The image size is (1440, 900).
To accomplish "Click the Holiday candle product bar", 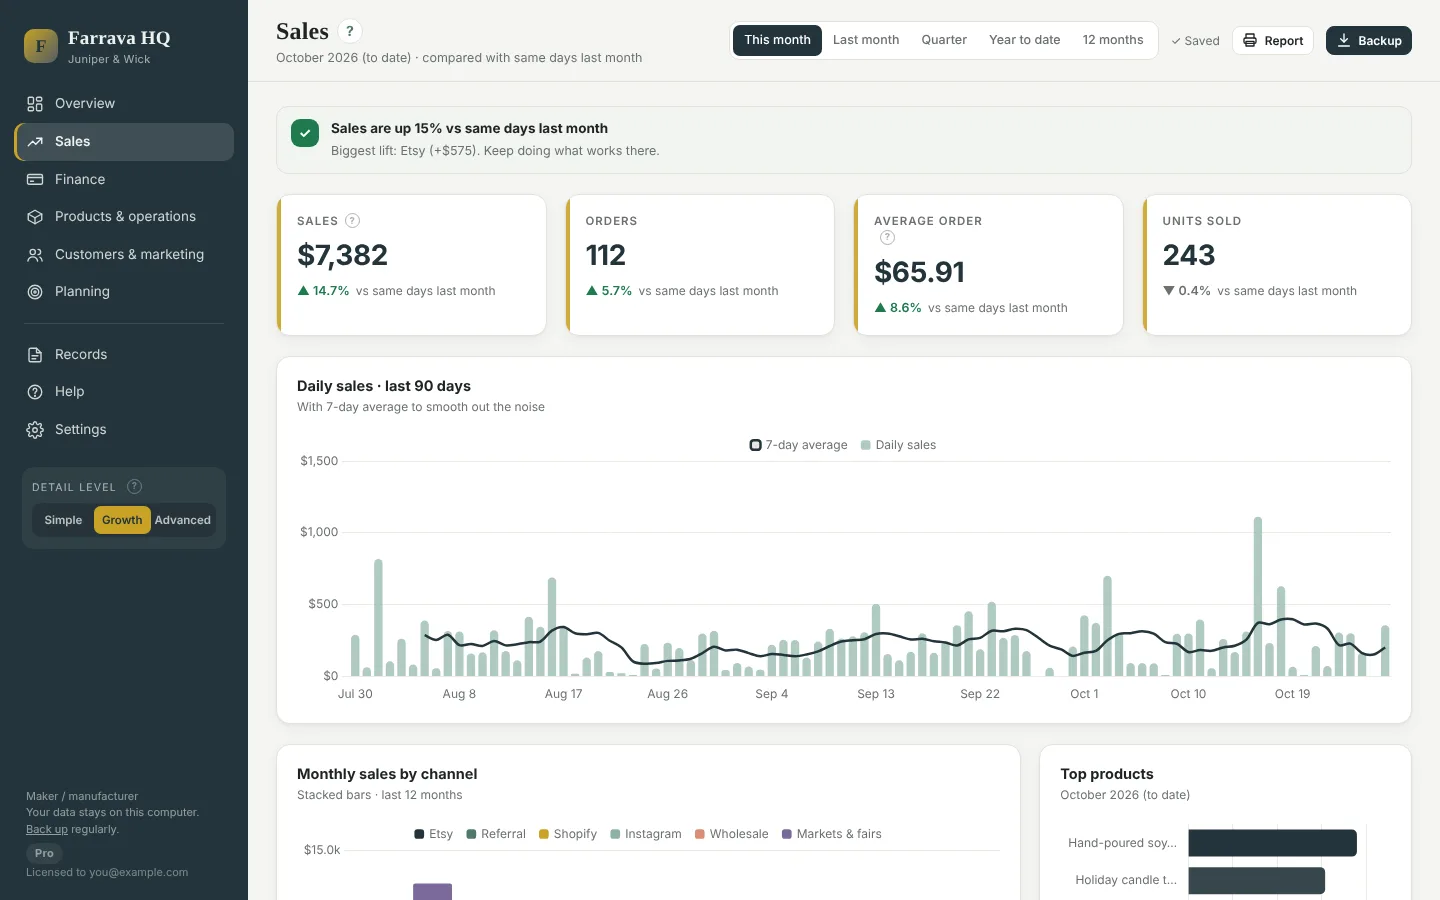I will (x=1256, y=881).
